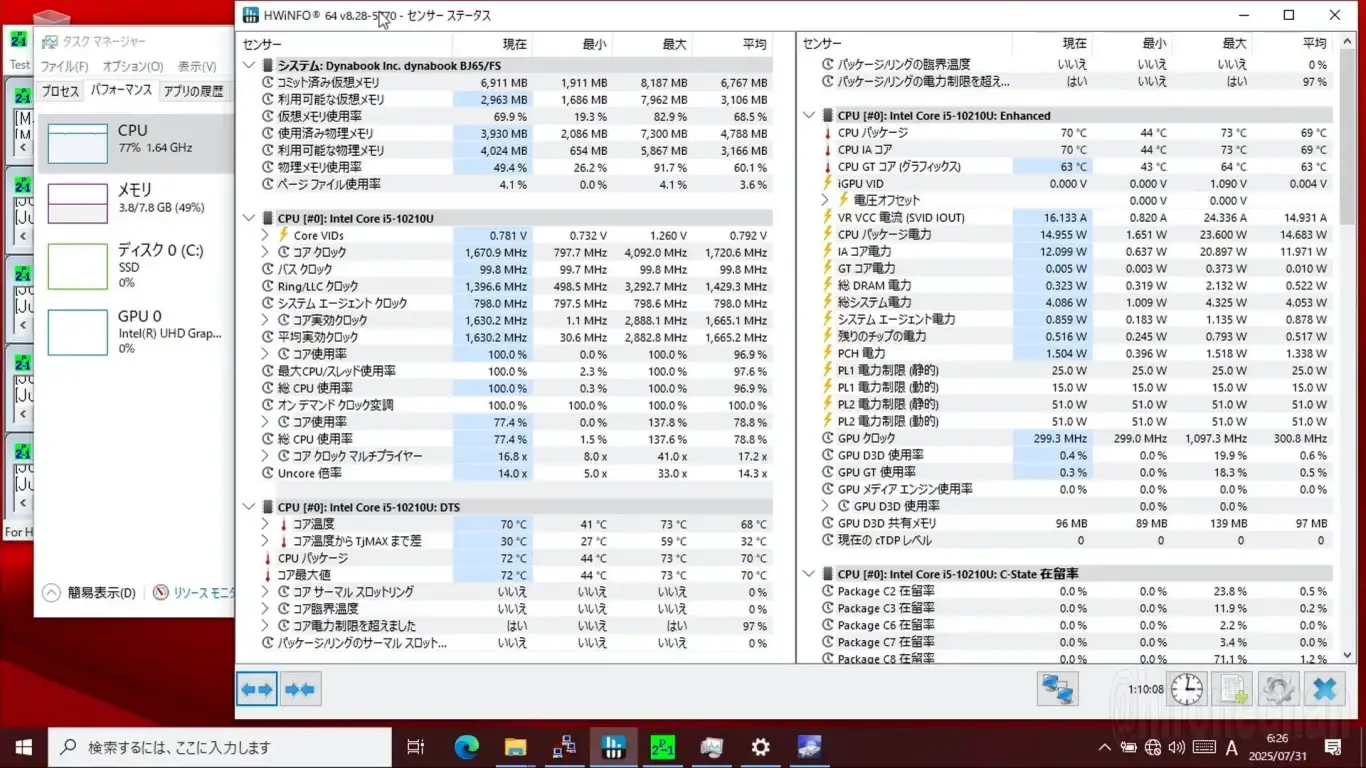The width and height of the screenshot is (1366, 768).
Task: Click the lightning icon beside iGPU VID
Action: [x=827, y=184]
